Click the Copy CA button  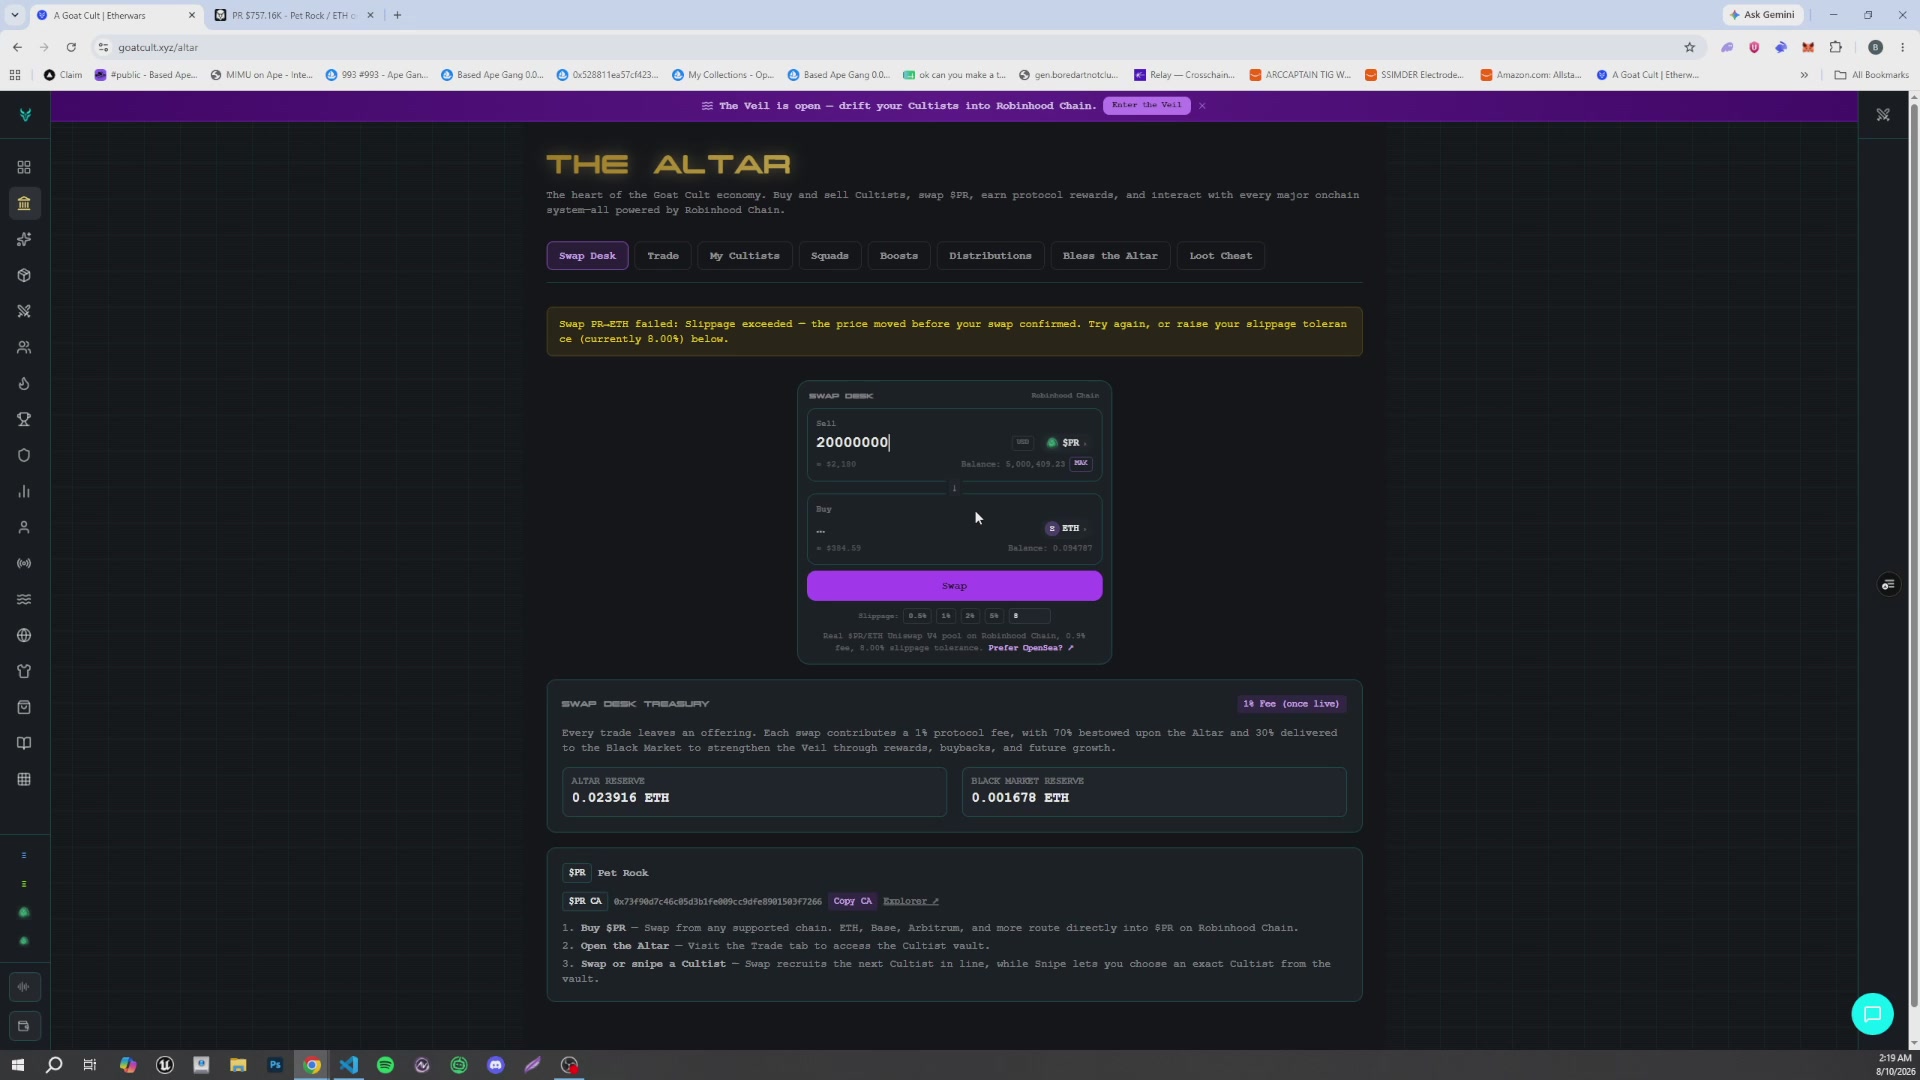(853, 901)
